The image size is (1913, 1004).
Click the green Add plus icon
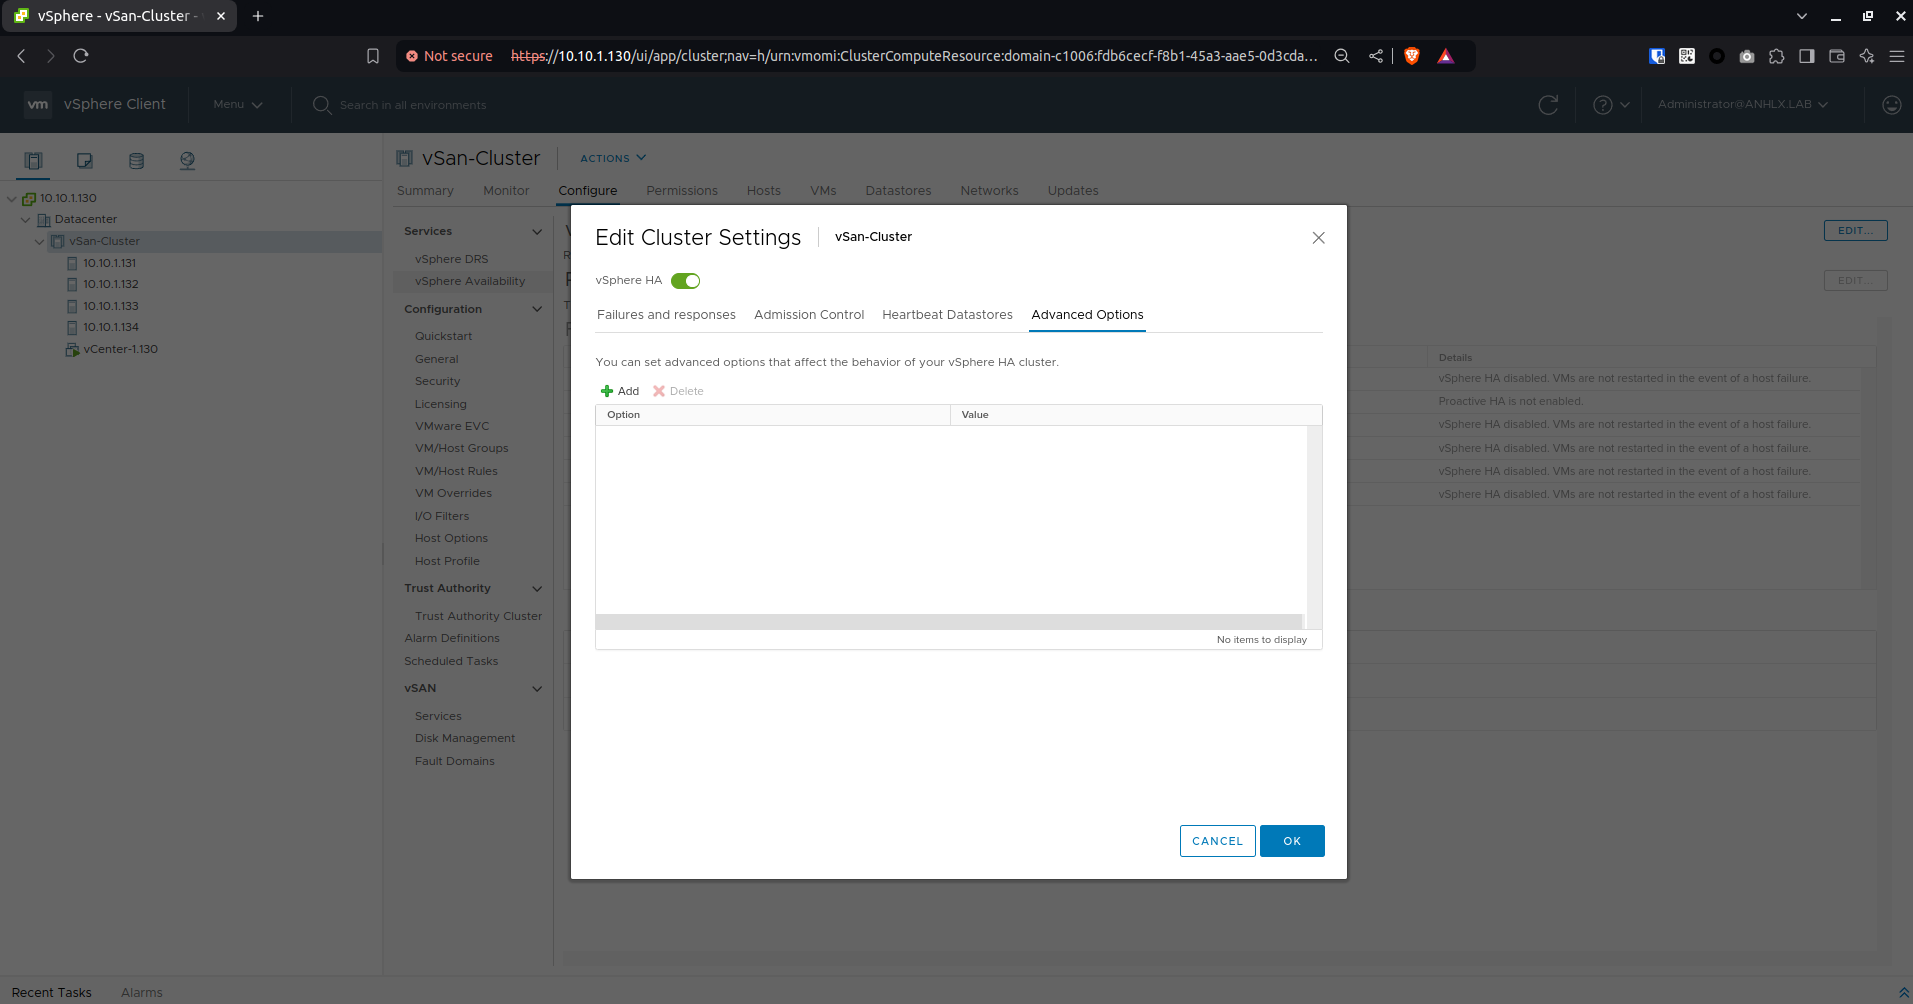point(606,391)
